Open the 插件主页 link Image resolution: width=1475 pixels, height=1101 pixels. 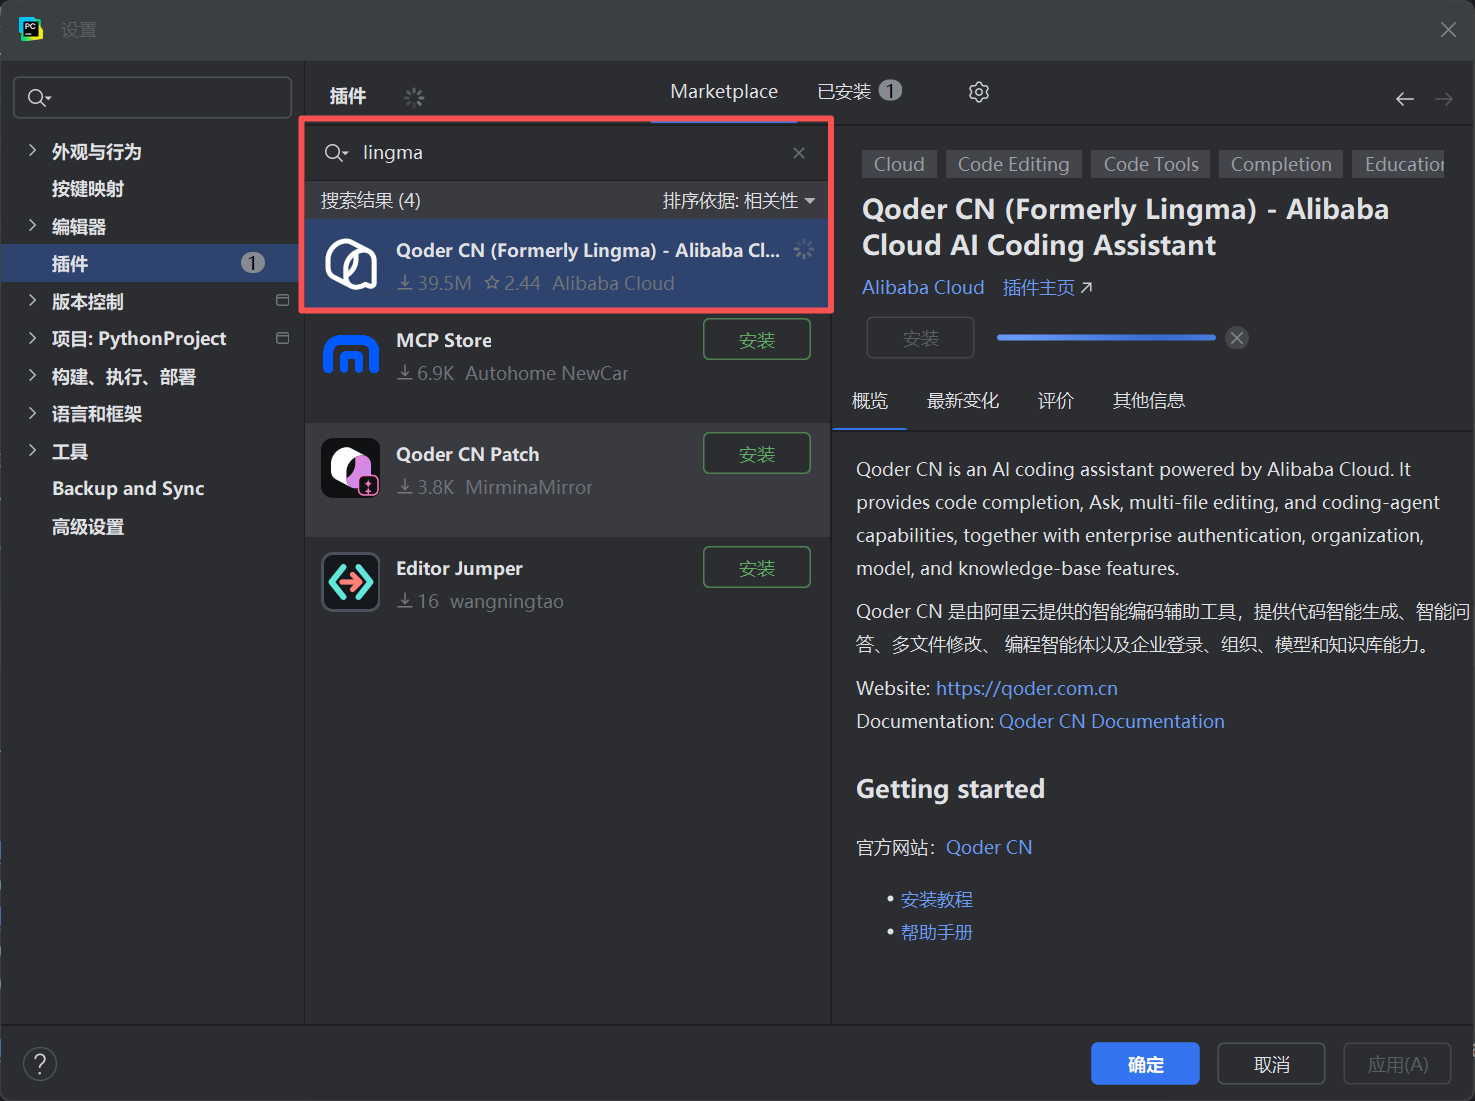click(1047, 288)
